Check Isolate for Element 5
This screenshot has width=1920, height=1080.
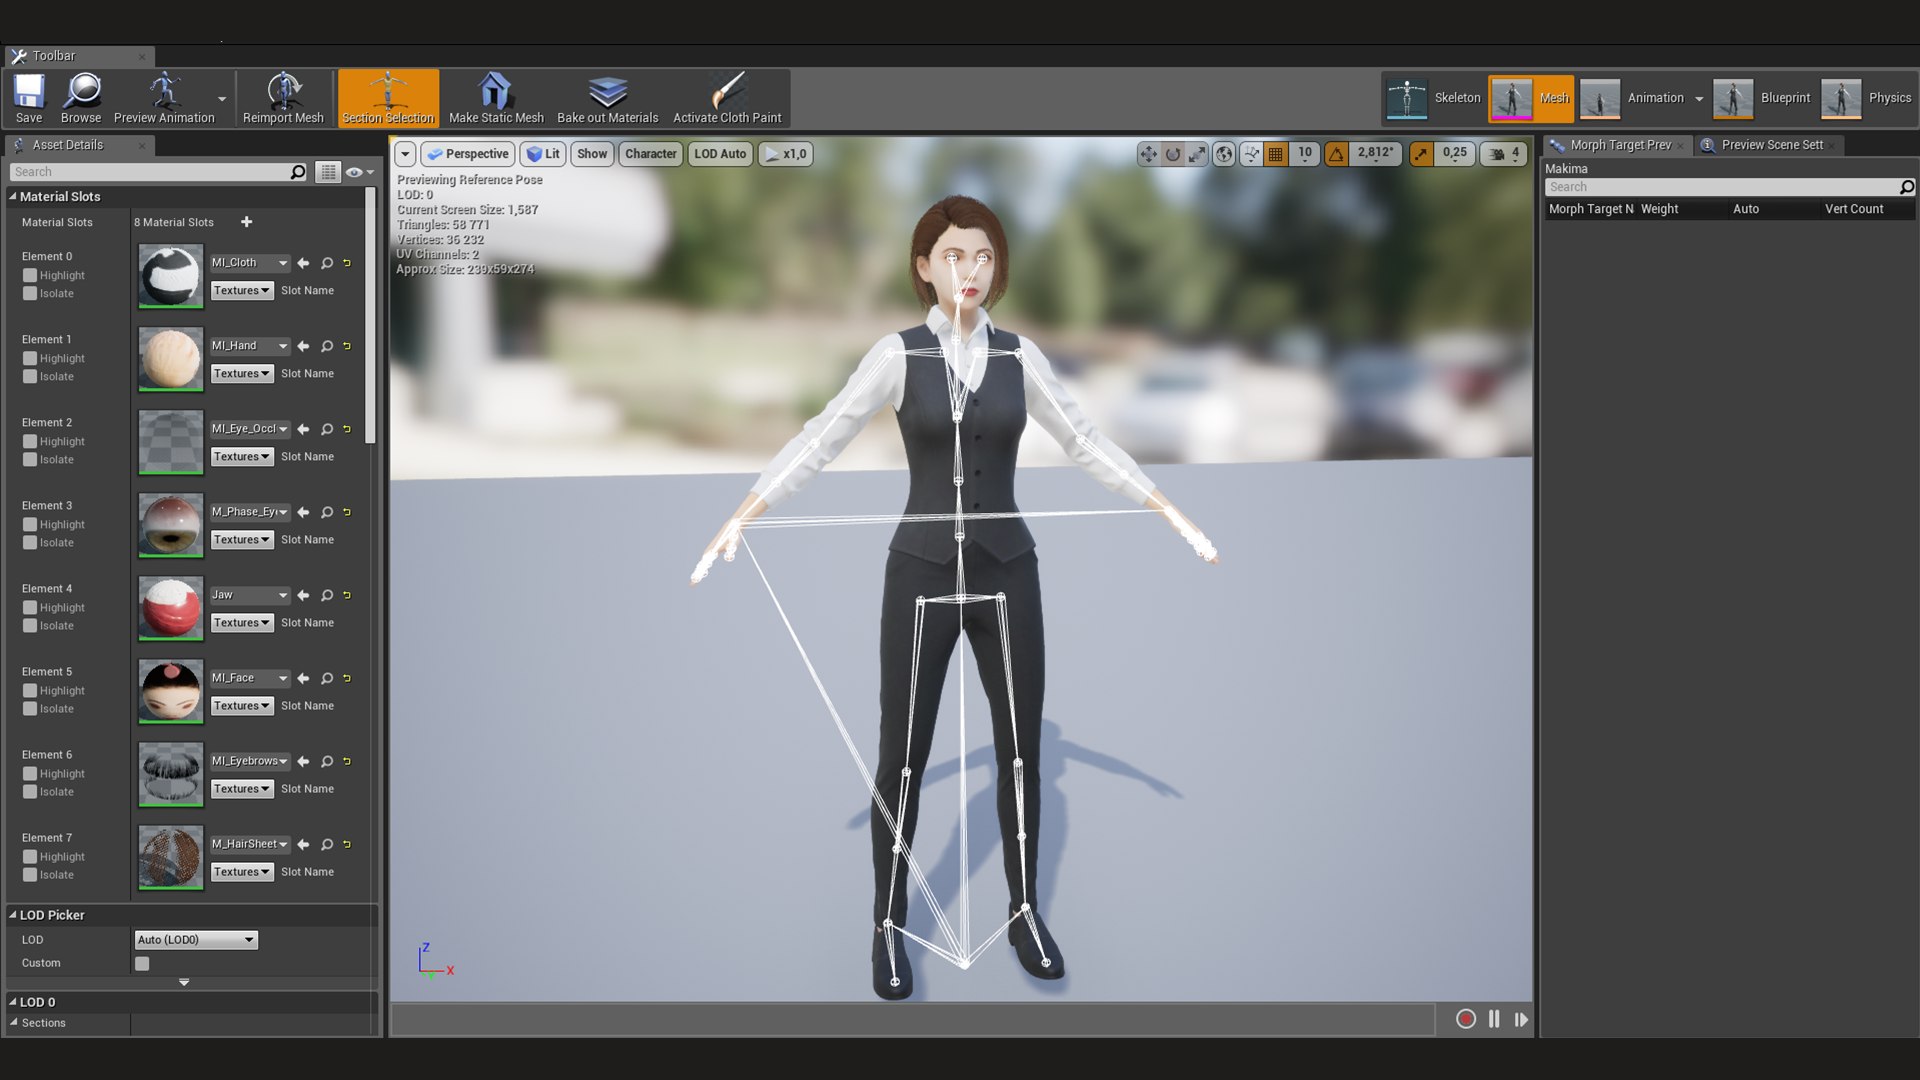30,709
